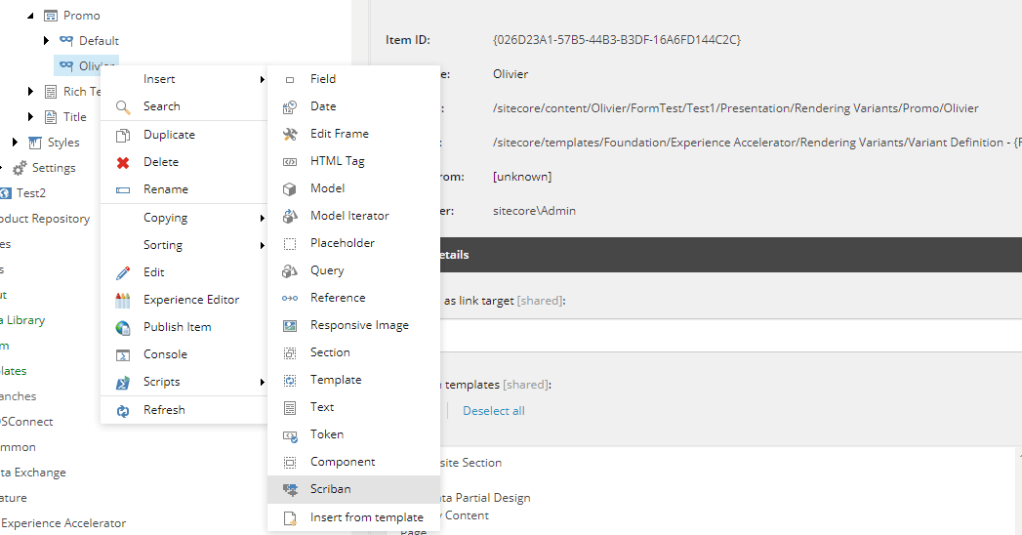Click the Model cube icon
1022x535 pixels.
(x=290, y=188)
